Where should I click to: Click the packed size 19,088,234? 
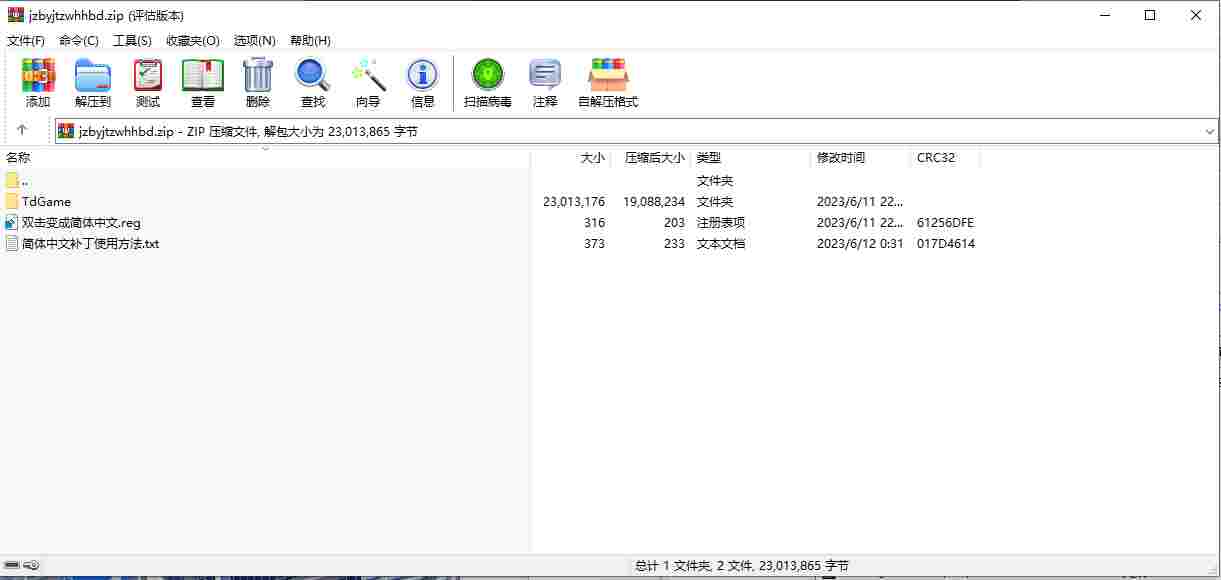[x=654, y=201]
